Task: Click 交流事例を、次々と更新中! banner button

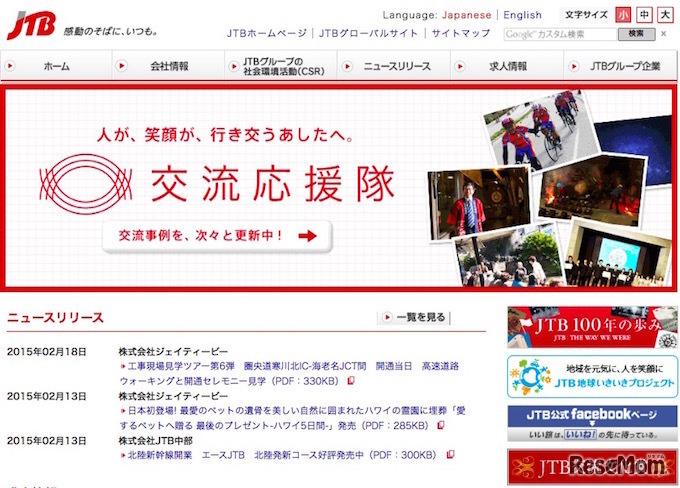Action: pos(217,236)
